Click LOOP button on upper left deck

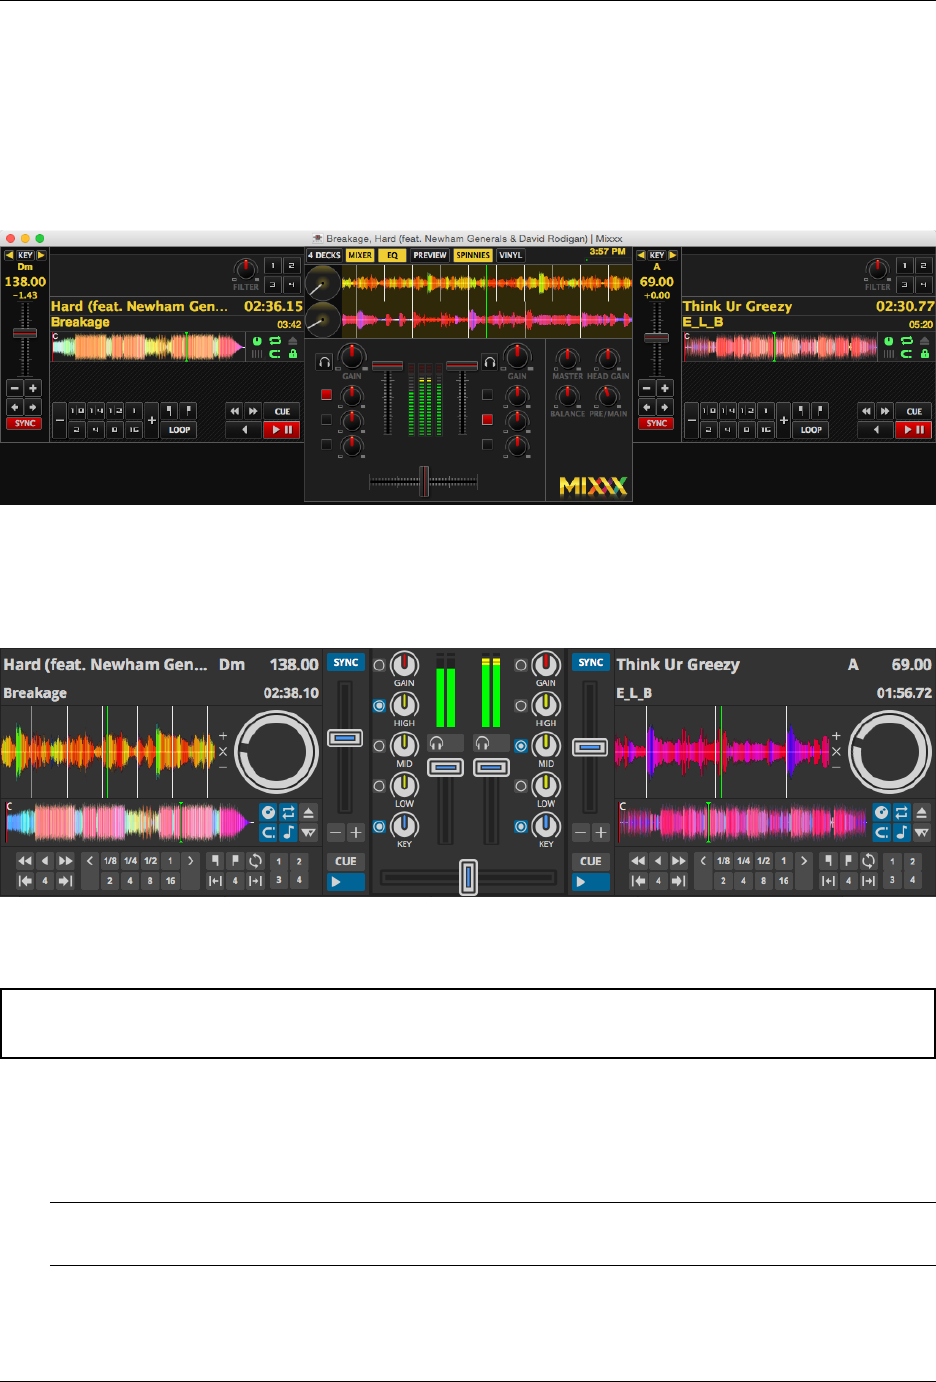179,430
